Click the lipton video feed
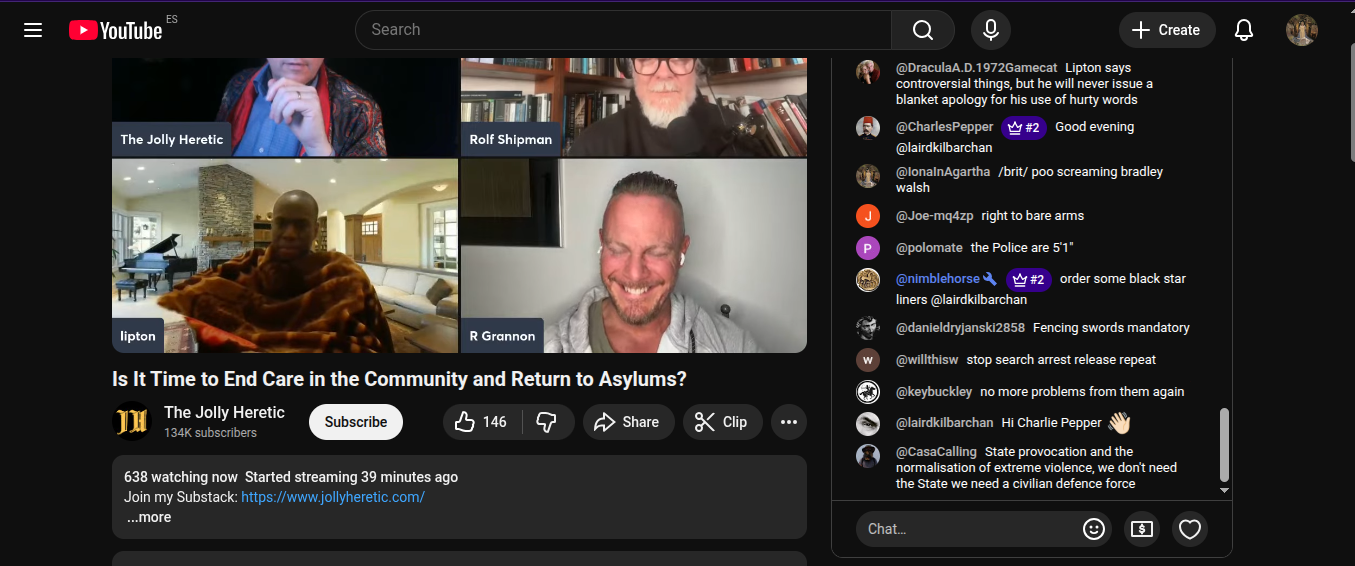The height and width of the screenshot is (566, 1355). (285, 255)
